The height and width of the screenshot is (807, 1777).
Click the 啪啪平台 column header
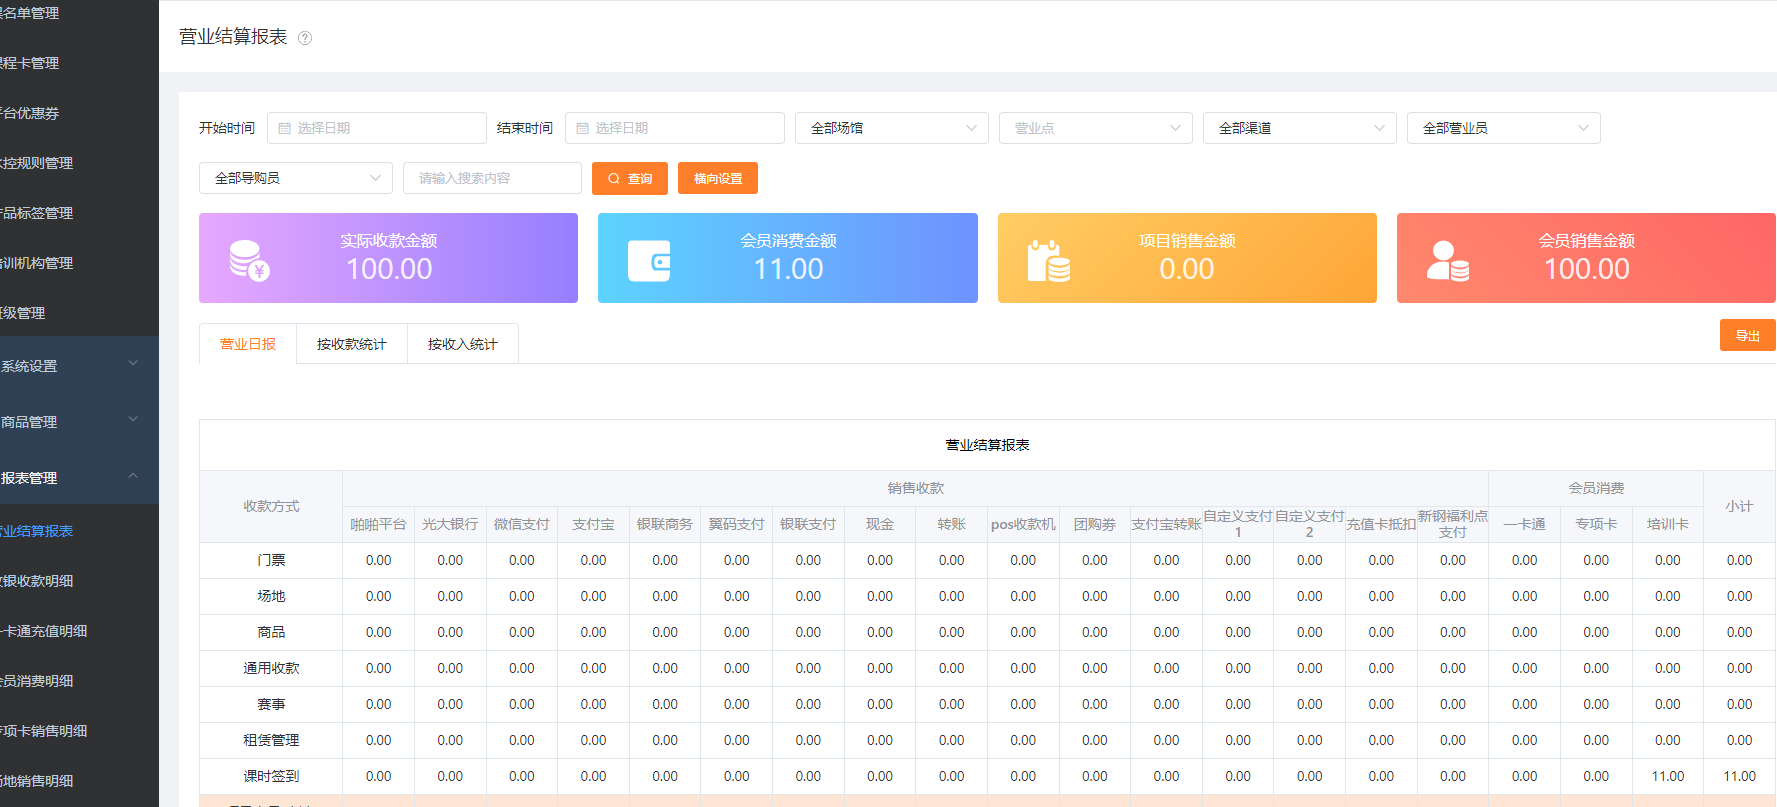(379, 524)
